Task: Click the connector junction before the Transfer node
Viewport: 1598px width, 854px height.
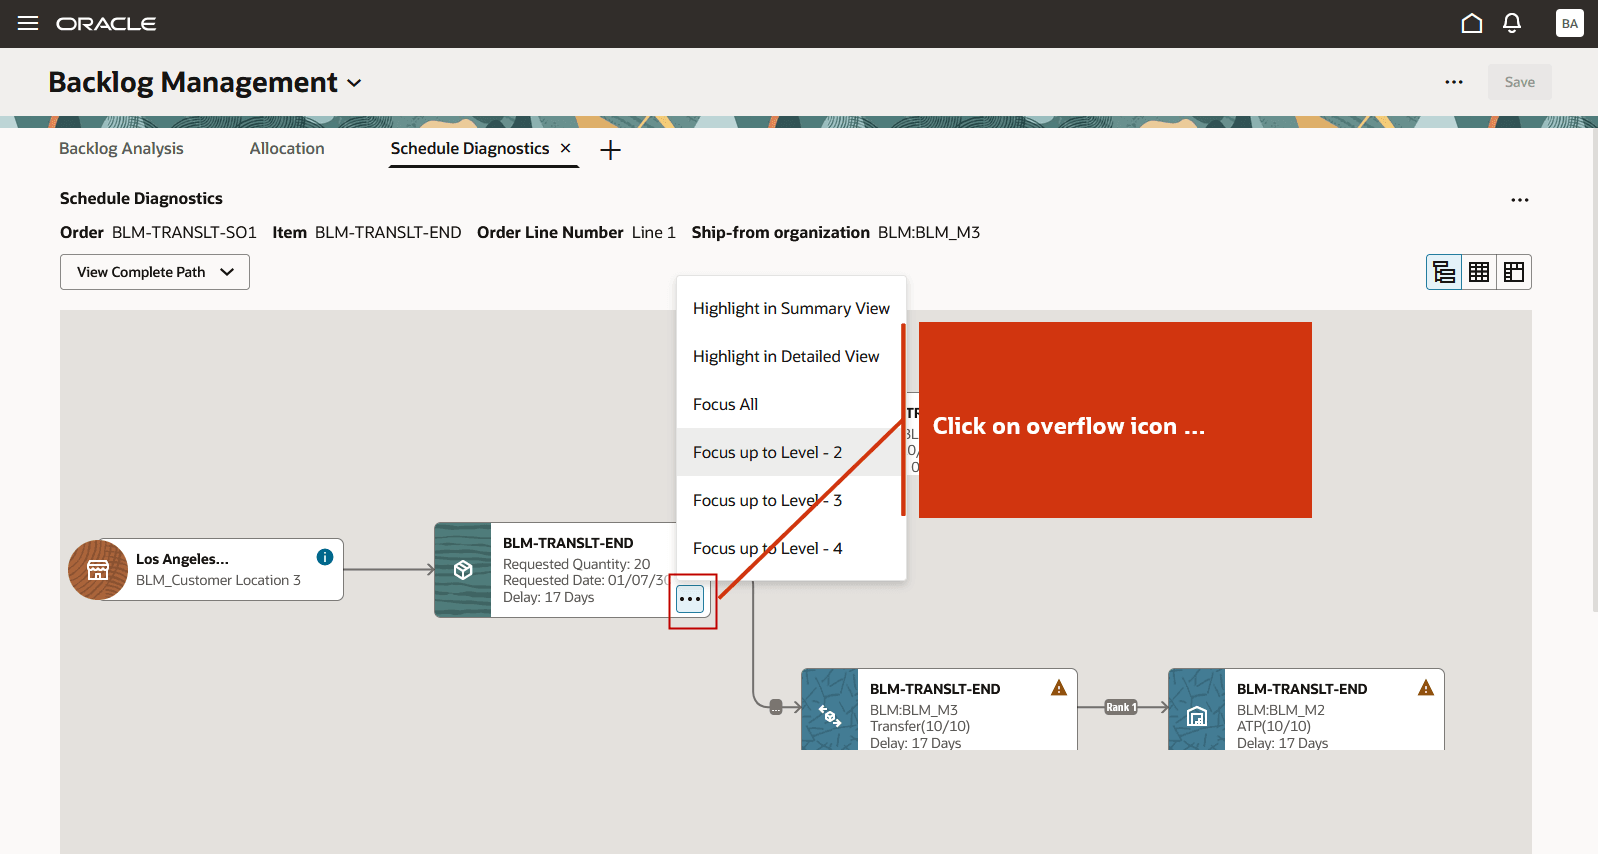Action: tap(776, 707)
